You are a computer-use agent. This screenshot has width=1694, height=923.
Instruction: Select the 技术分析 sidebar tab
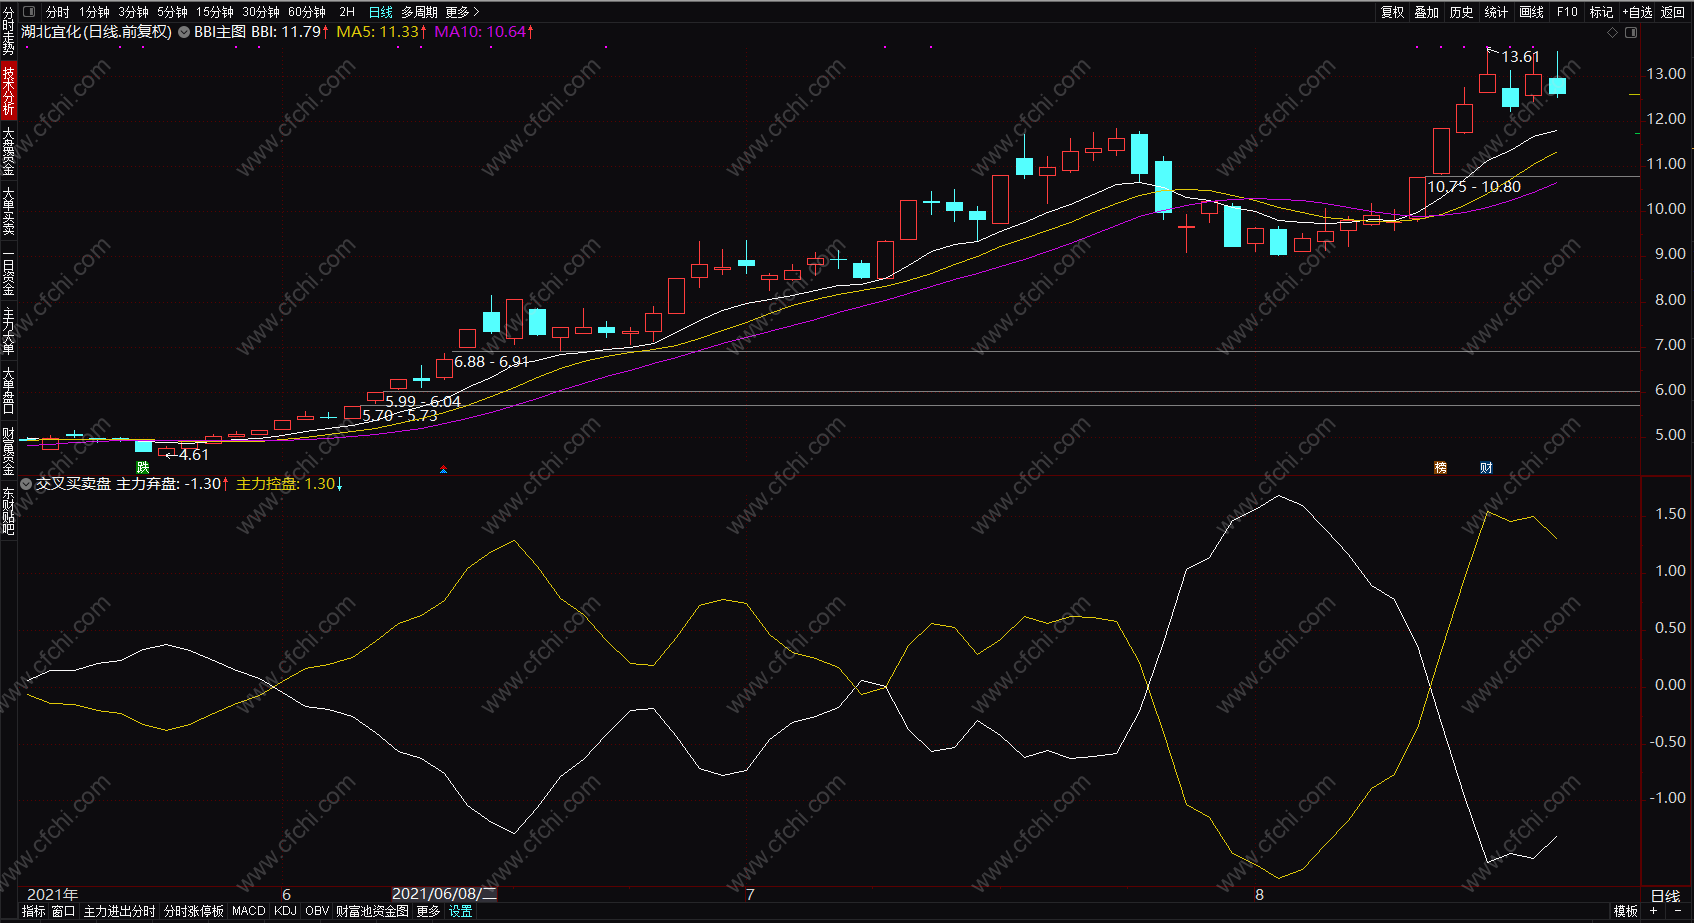pyautogui.click(x=8, y=91)
